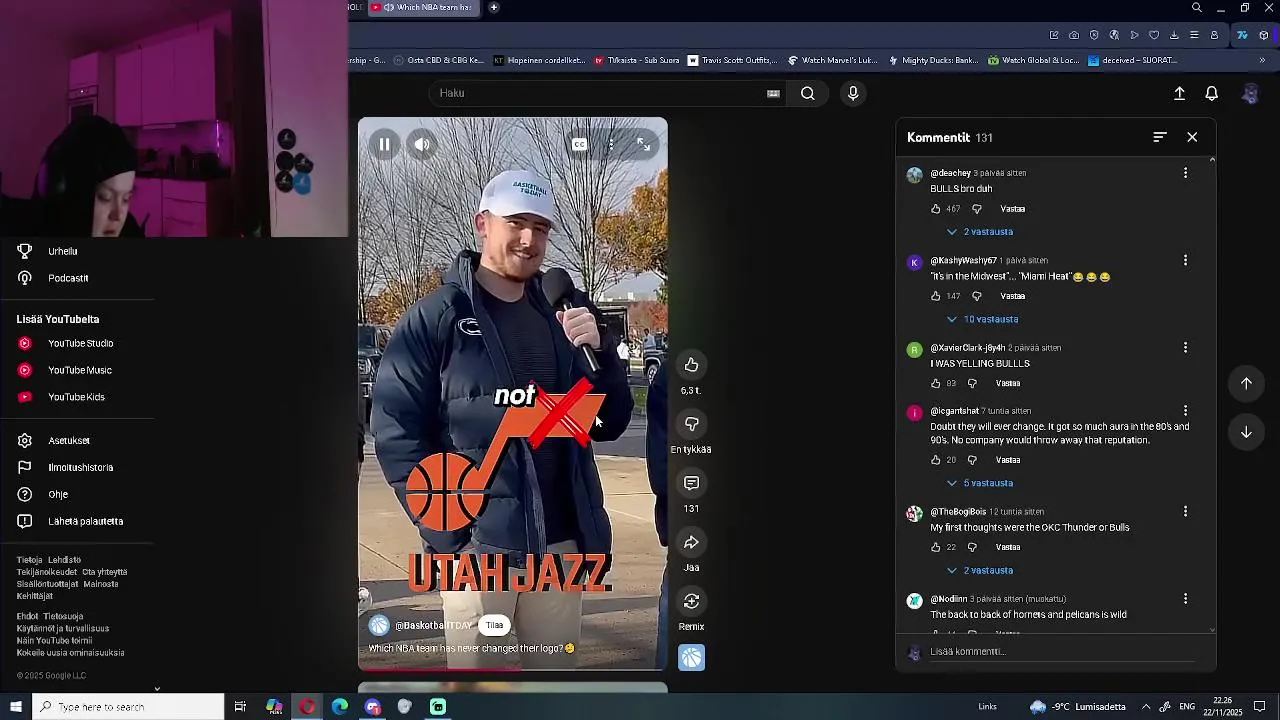Toggle closed captions on the Short
The width and height of the screenshot is (1280, 720).
[579, 144]
